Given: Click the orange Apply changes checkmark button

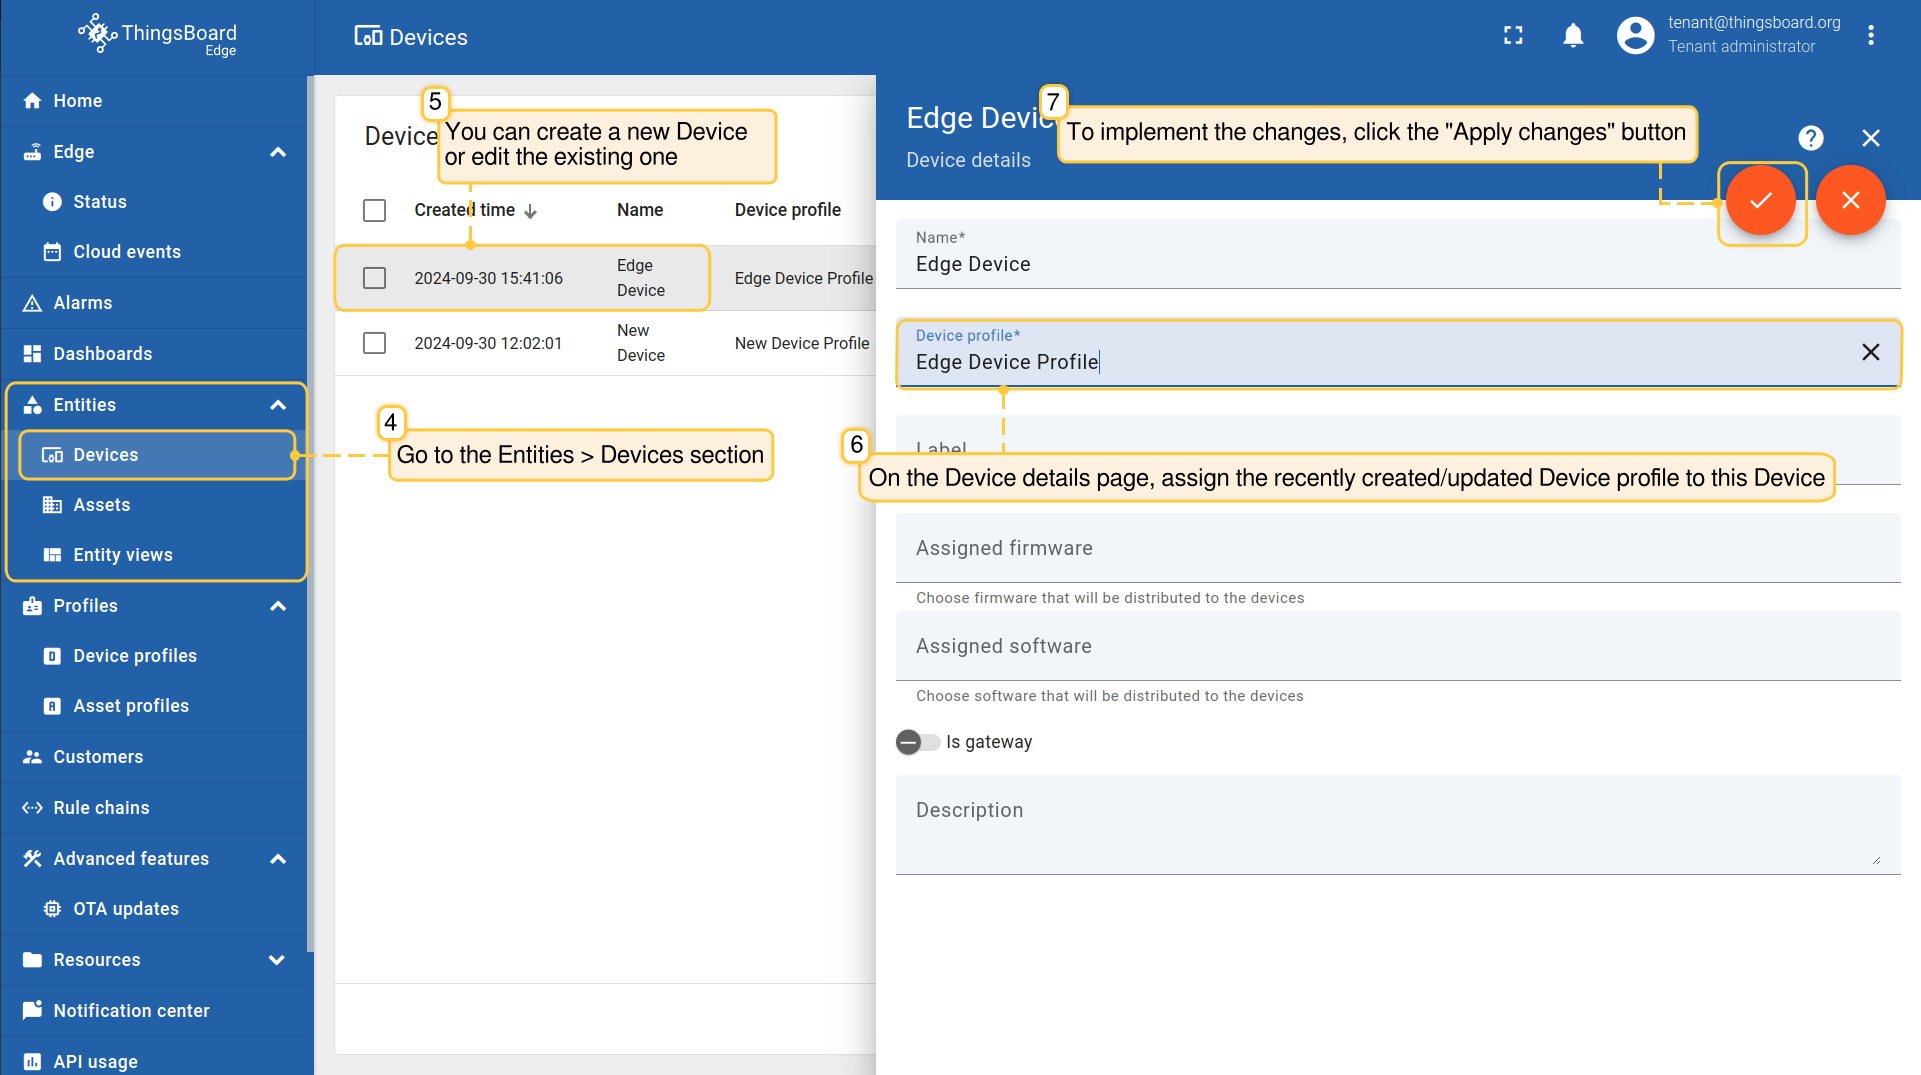Looking at the screenshot, I should [1760, 201].
